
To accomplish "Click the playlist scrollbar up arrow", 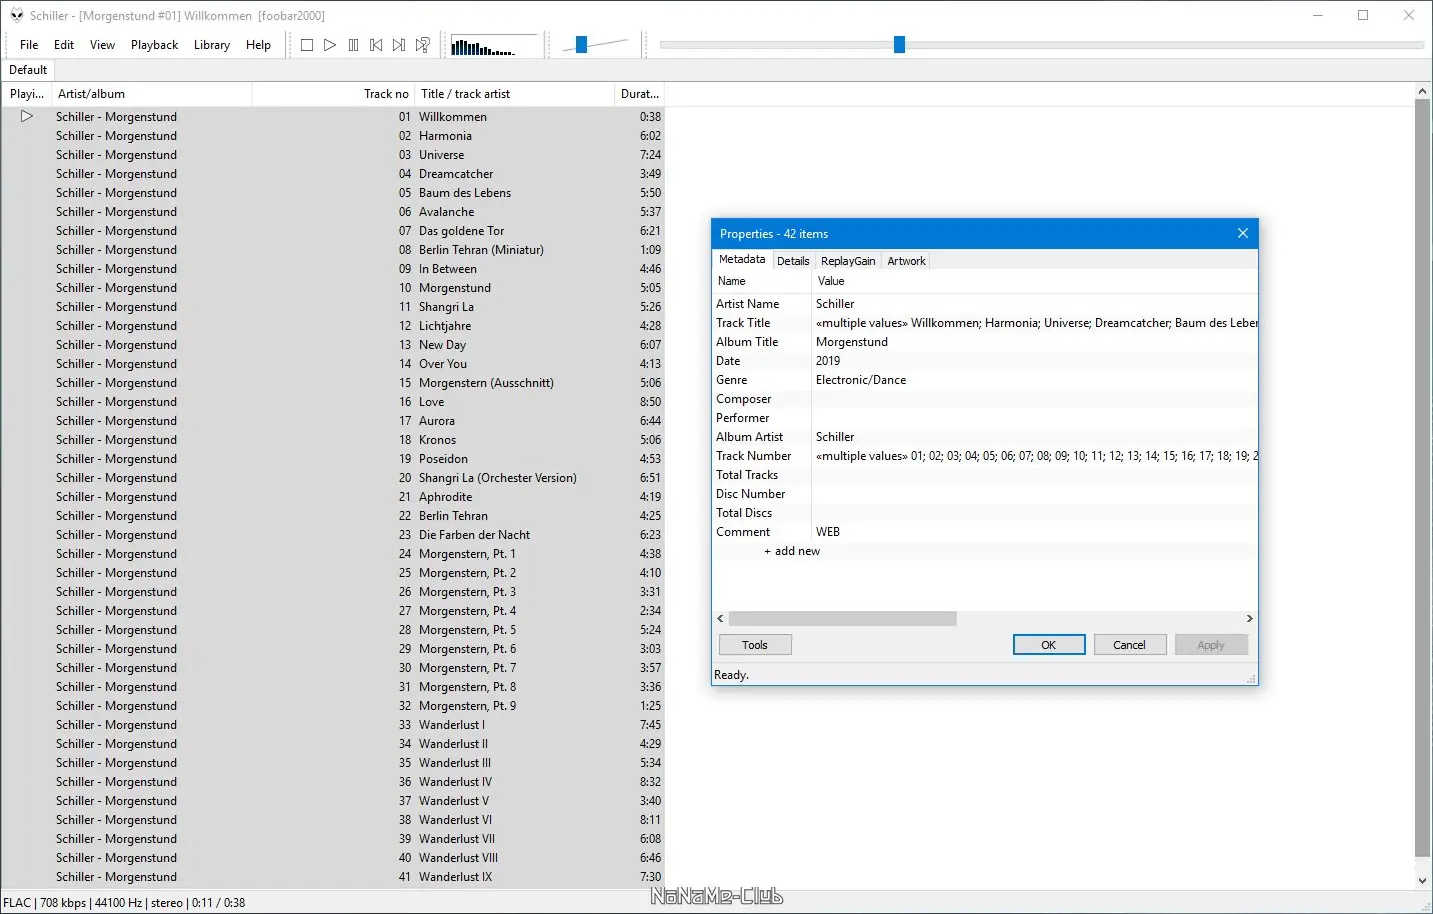I will click(1423, 92).
